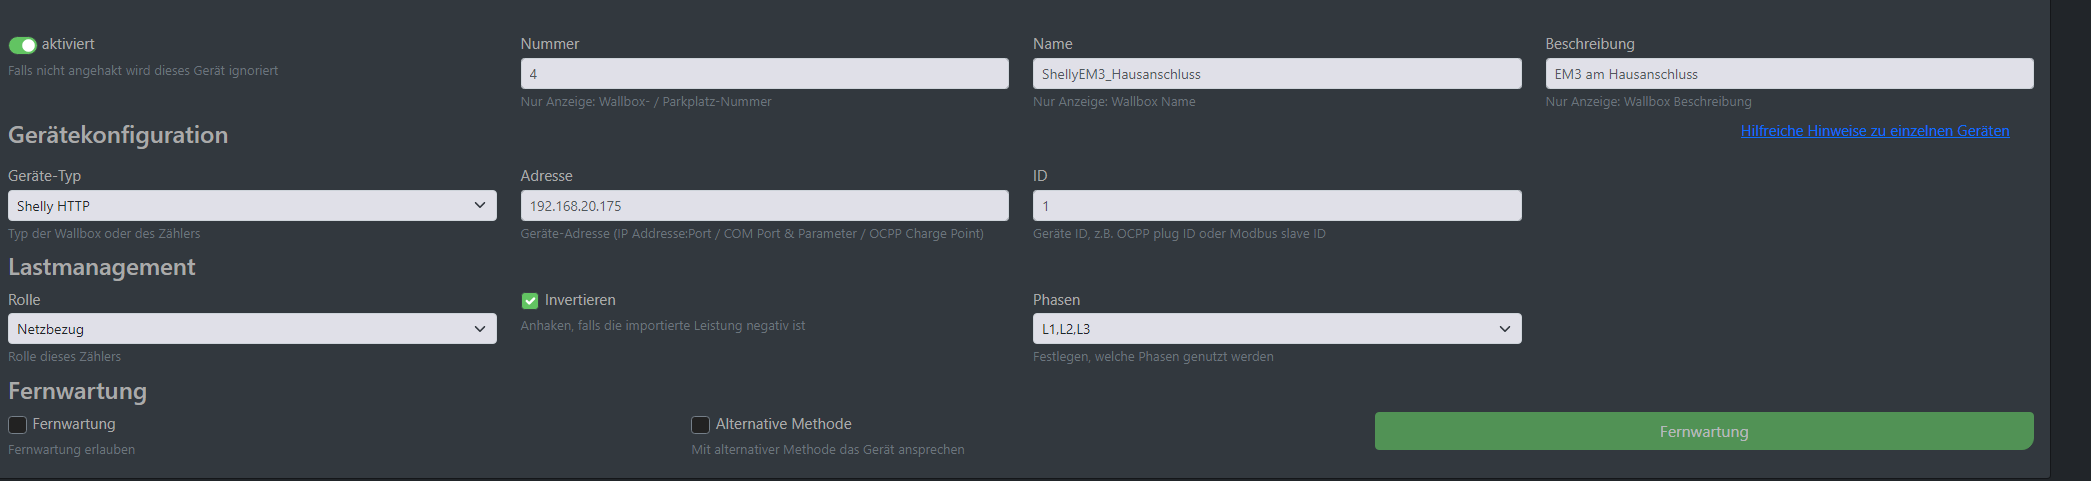
Task: Click the chevron arrow of the Rolle select
Action: 480,329
